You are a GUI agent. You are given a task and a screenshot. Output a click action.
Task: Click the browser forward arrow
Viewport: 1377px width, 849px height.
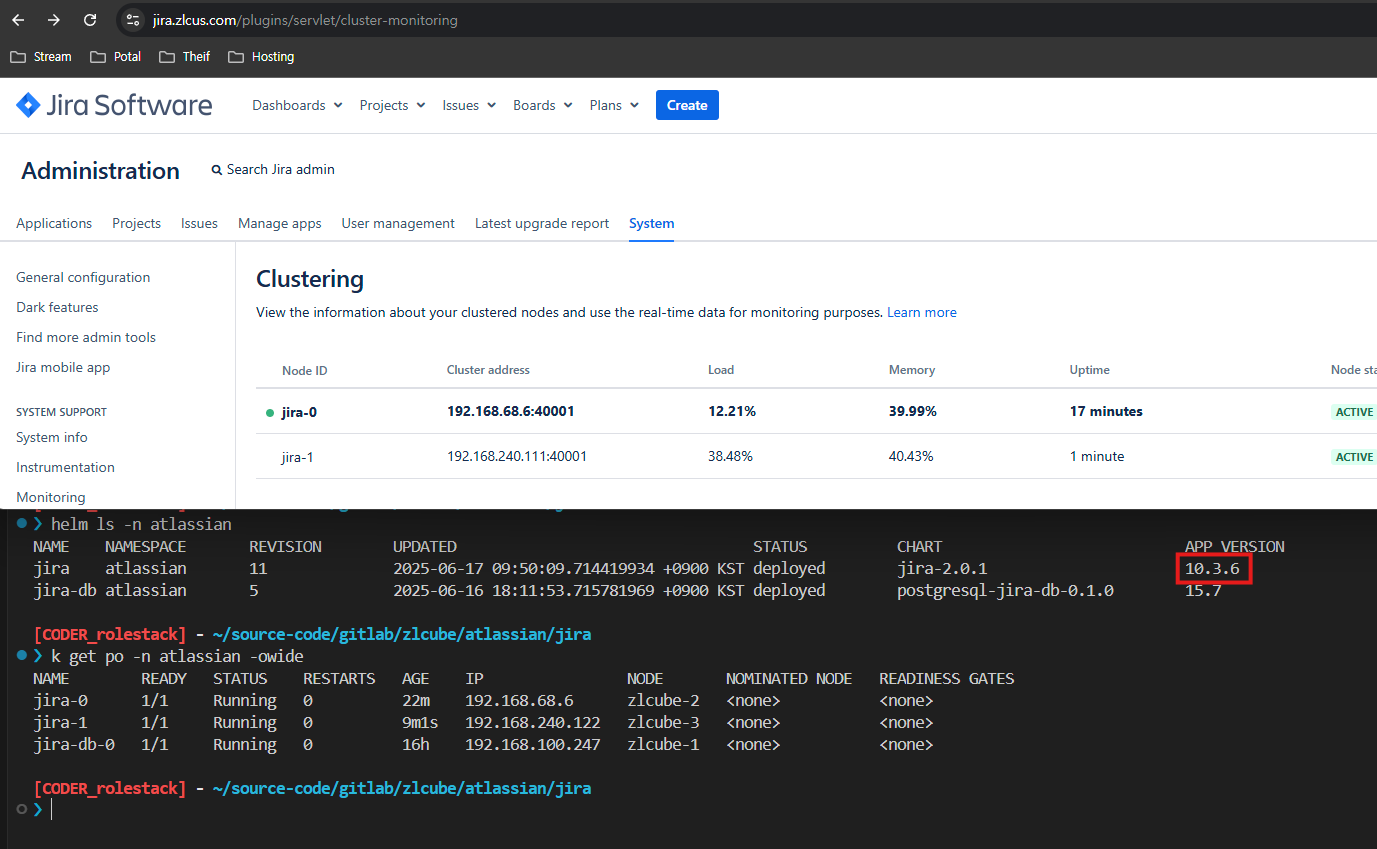coord(54,20)
